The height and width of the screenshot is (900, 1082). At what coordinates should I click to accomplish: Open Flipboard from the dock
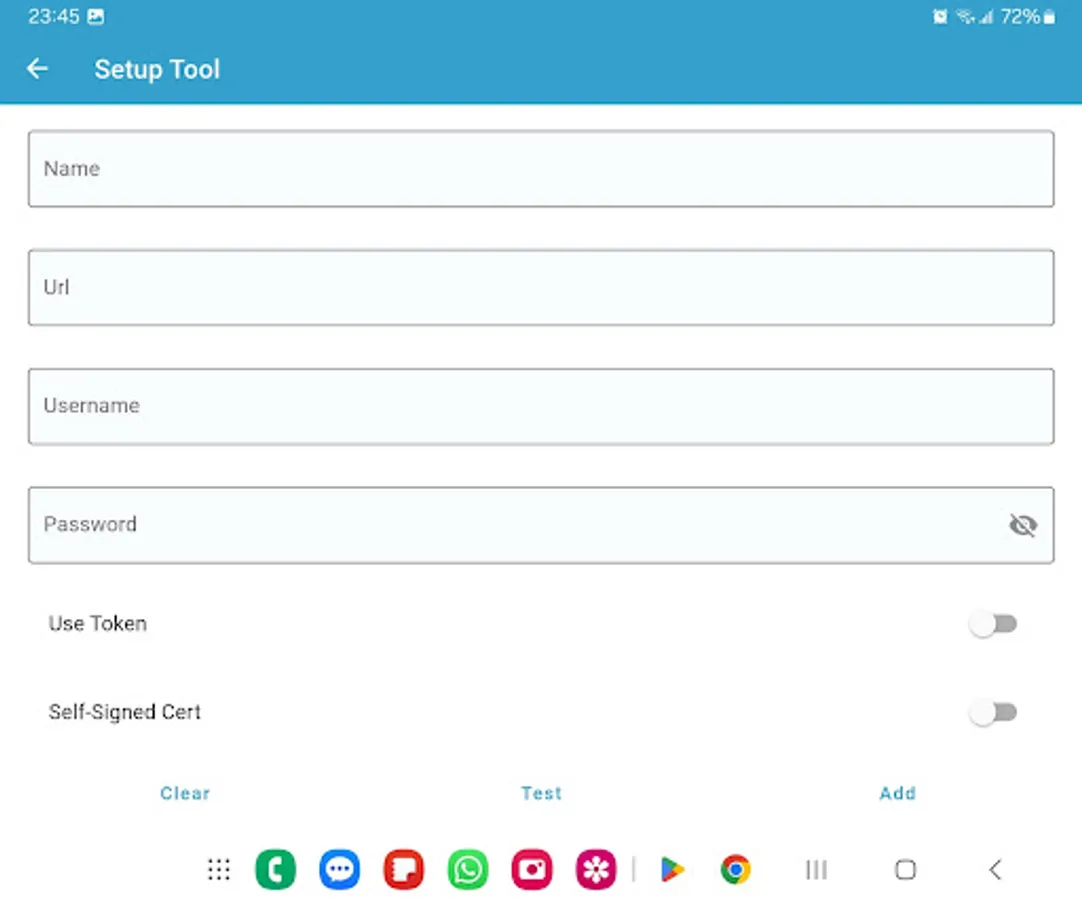403,869
